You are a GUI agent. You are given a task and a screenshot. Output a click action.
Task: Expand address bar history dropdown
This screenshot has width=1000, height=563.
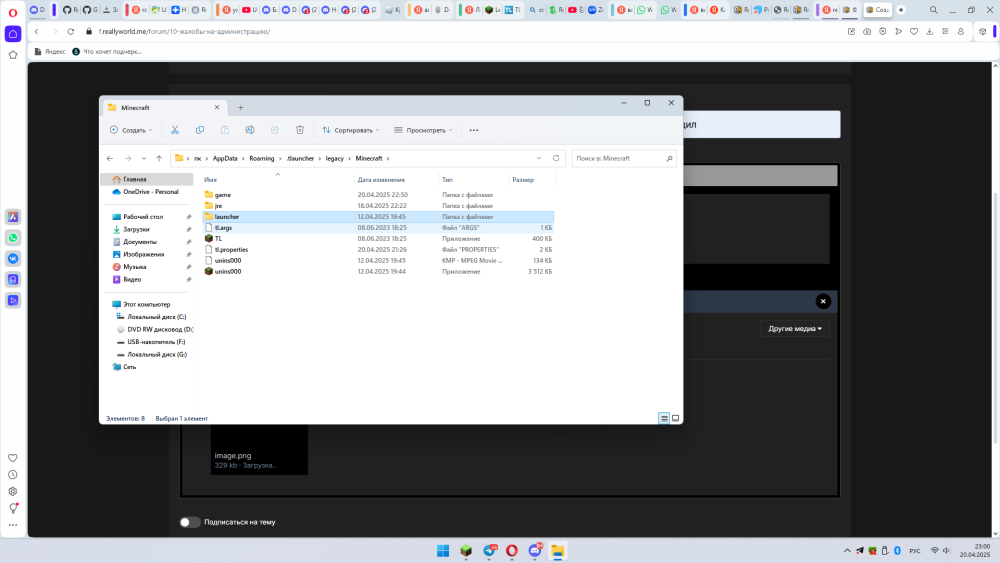[x=539, y=158]
